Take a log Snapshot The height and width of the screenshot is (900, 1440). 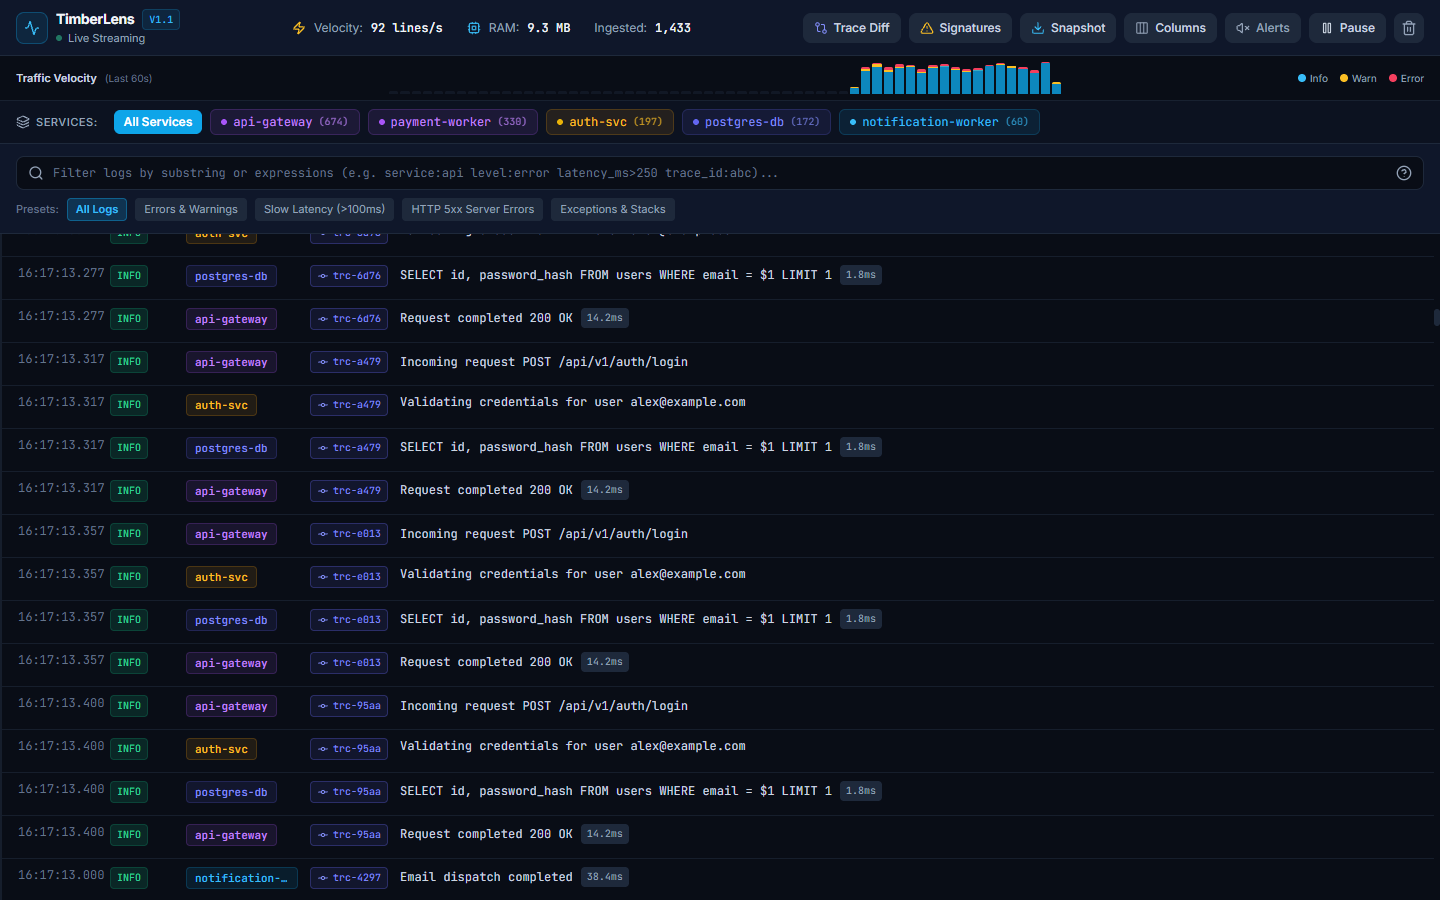[x=1068, y=28]
